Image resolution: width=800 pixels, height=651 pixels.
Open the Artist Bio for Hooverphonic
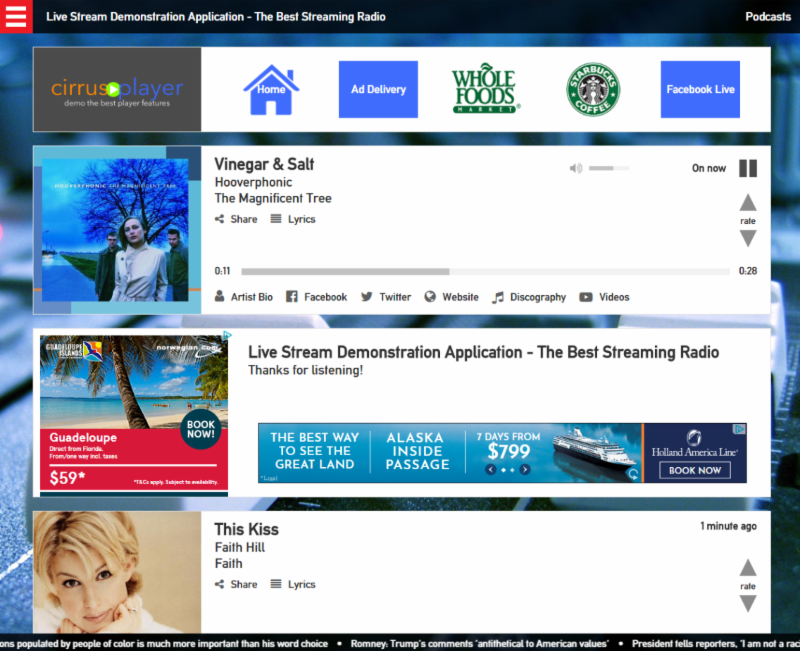click(244, 297)
